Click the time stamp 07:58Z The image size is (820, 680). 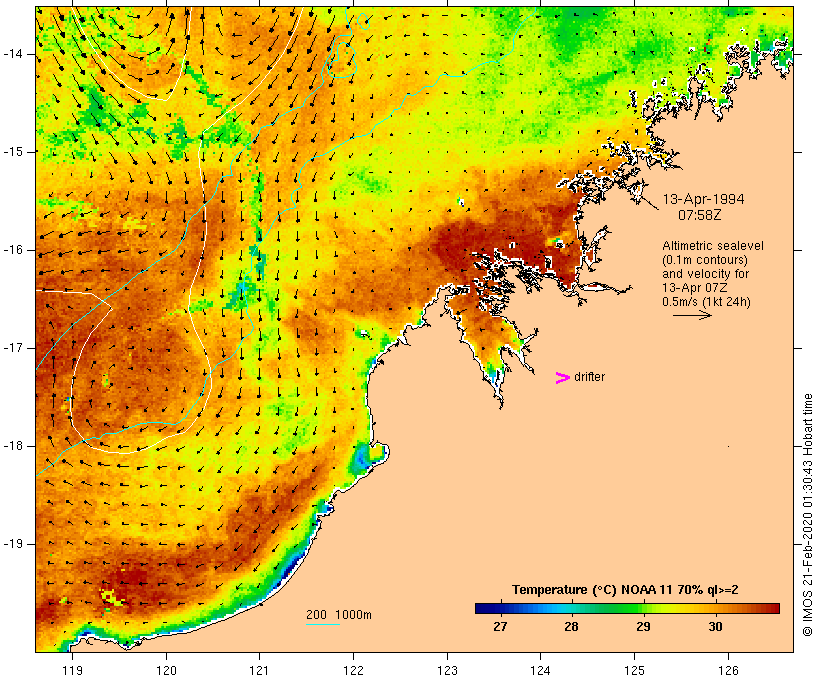[x=700, y=215]
